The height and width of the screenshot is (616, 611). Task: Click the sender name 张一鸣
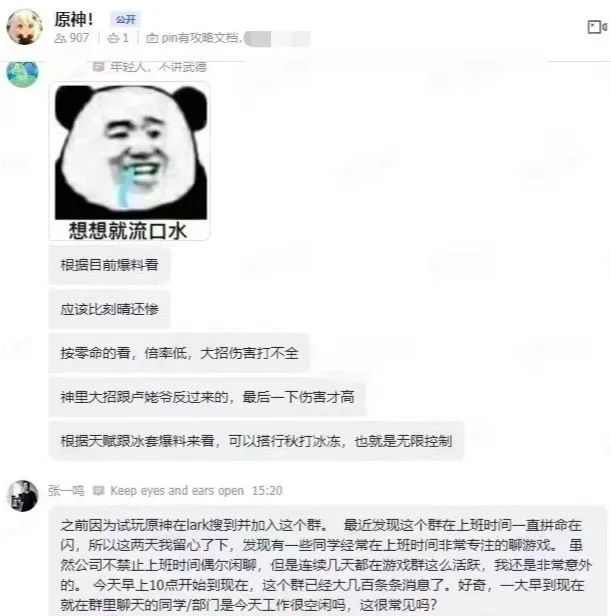point(66,490)
